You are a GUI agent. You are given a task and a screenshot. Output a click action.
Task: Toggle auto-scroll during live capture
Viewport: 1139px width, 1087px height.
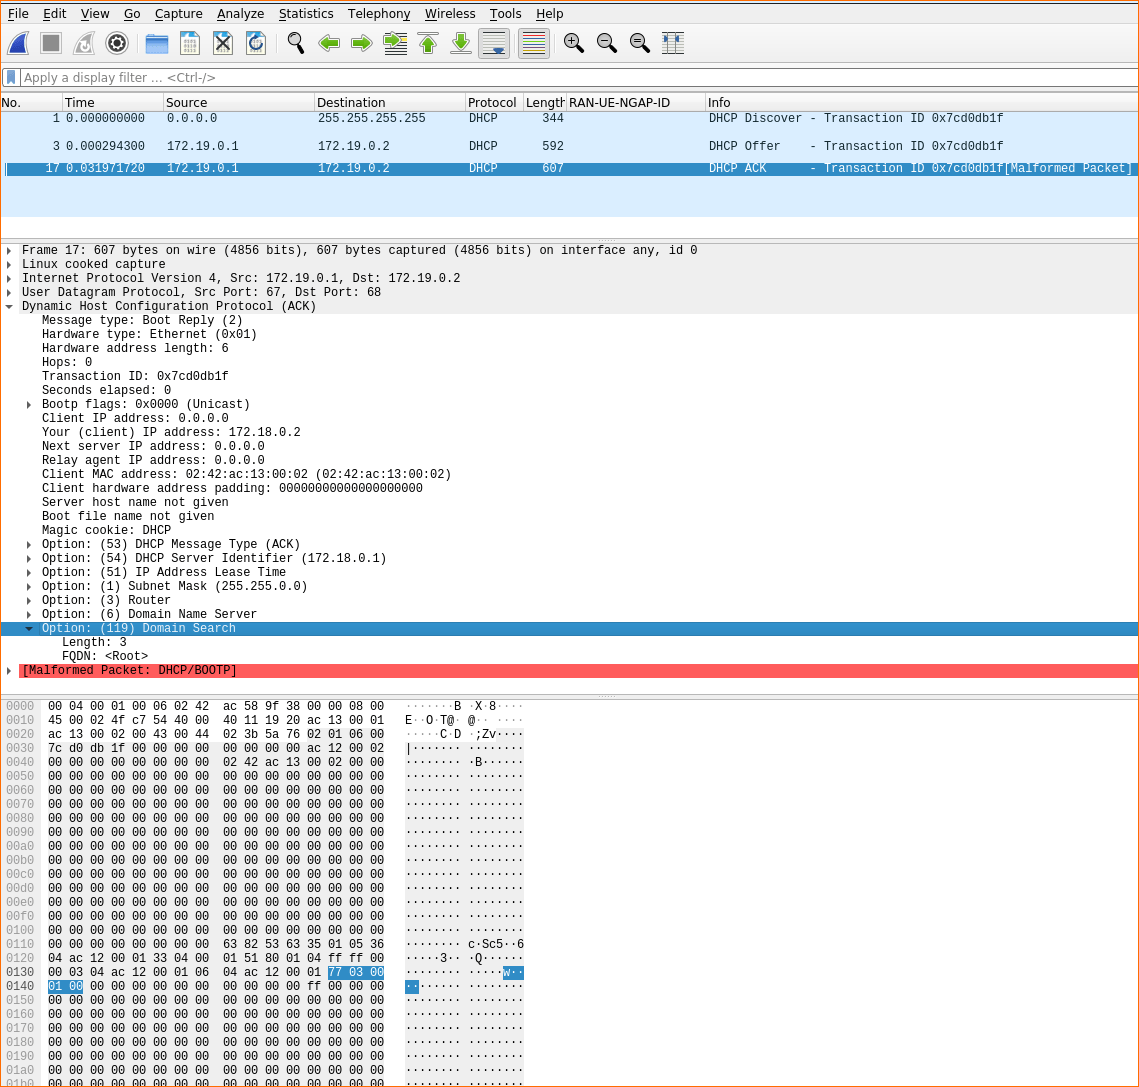(x=494, y=43)
